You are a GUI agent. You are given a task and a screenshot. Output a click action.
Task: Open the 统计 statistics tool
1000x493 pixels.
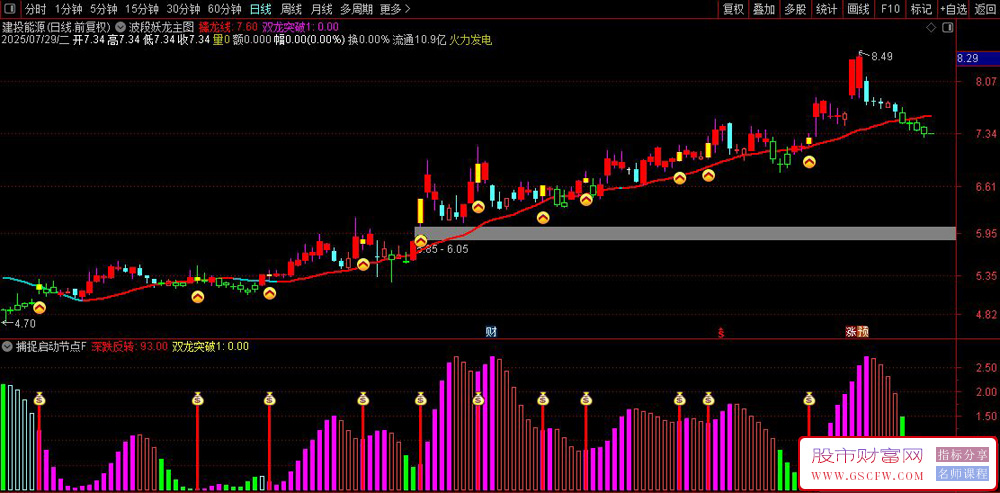coord(827,10)
